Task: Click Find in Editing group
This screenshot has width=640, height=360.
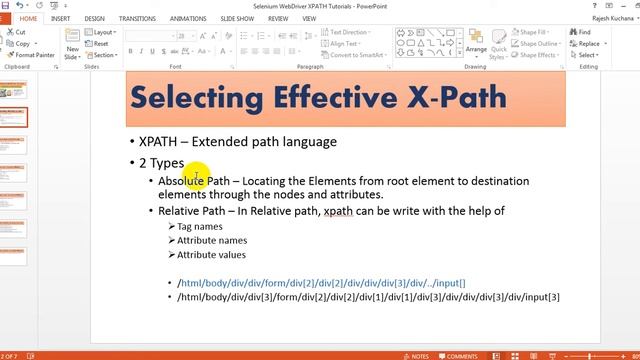Action: pos(580,32)
